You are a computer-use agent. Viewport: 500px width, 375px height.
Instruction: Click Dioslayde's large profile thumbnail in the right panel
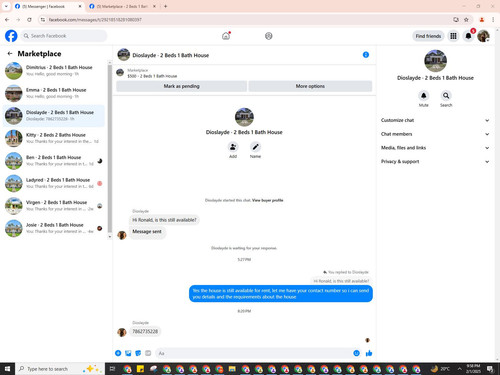click(x=435, y=61)
